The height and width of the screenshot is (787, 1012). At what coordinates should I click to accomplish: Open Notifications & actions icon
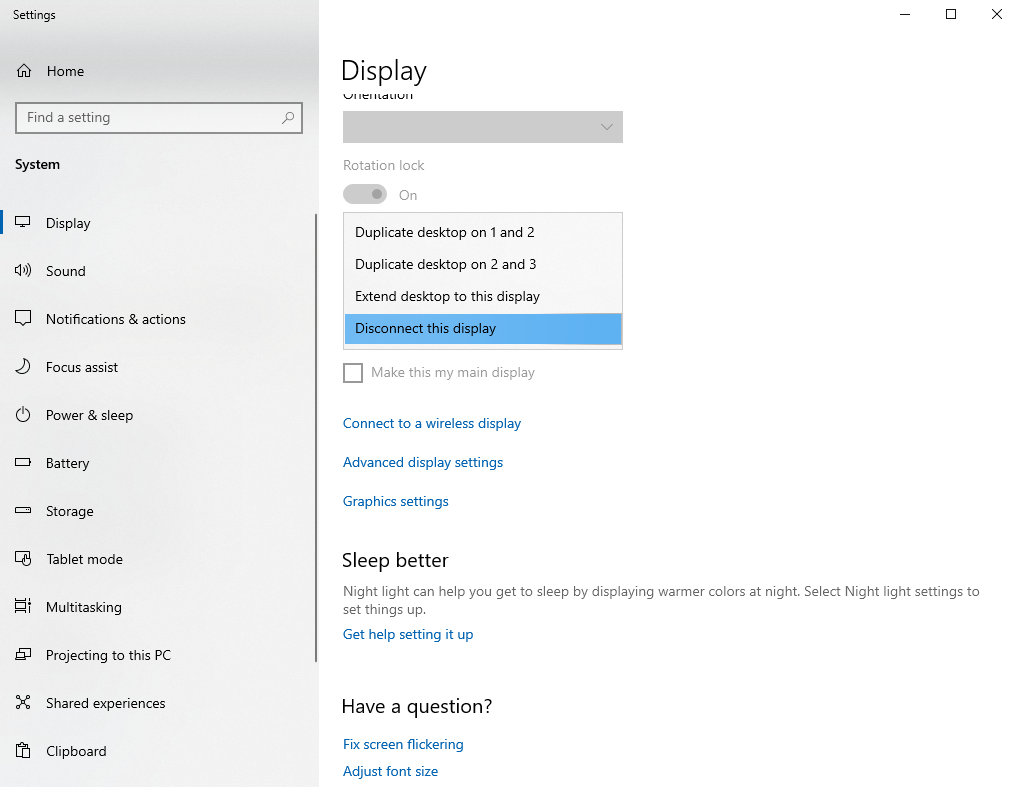coord(23,319)
